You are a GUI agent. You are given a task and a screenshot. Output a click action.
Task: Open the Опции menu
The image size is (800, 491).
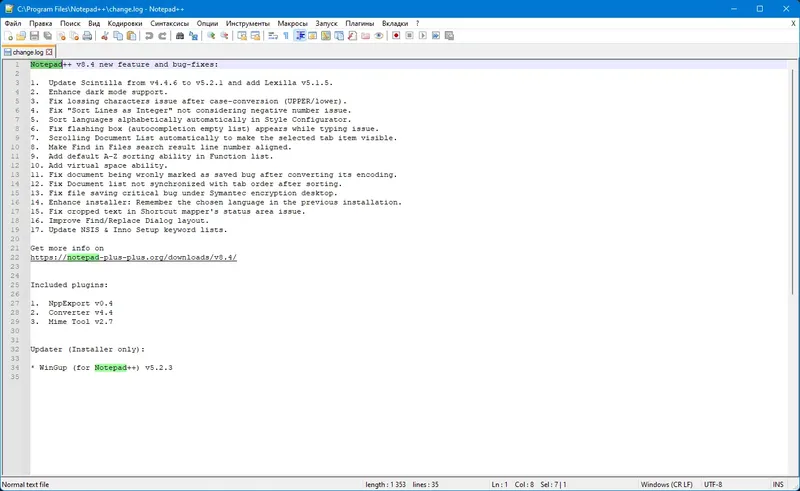(207, 23)
